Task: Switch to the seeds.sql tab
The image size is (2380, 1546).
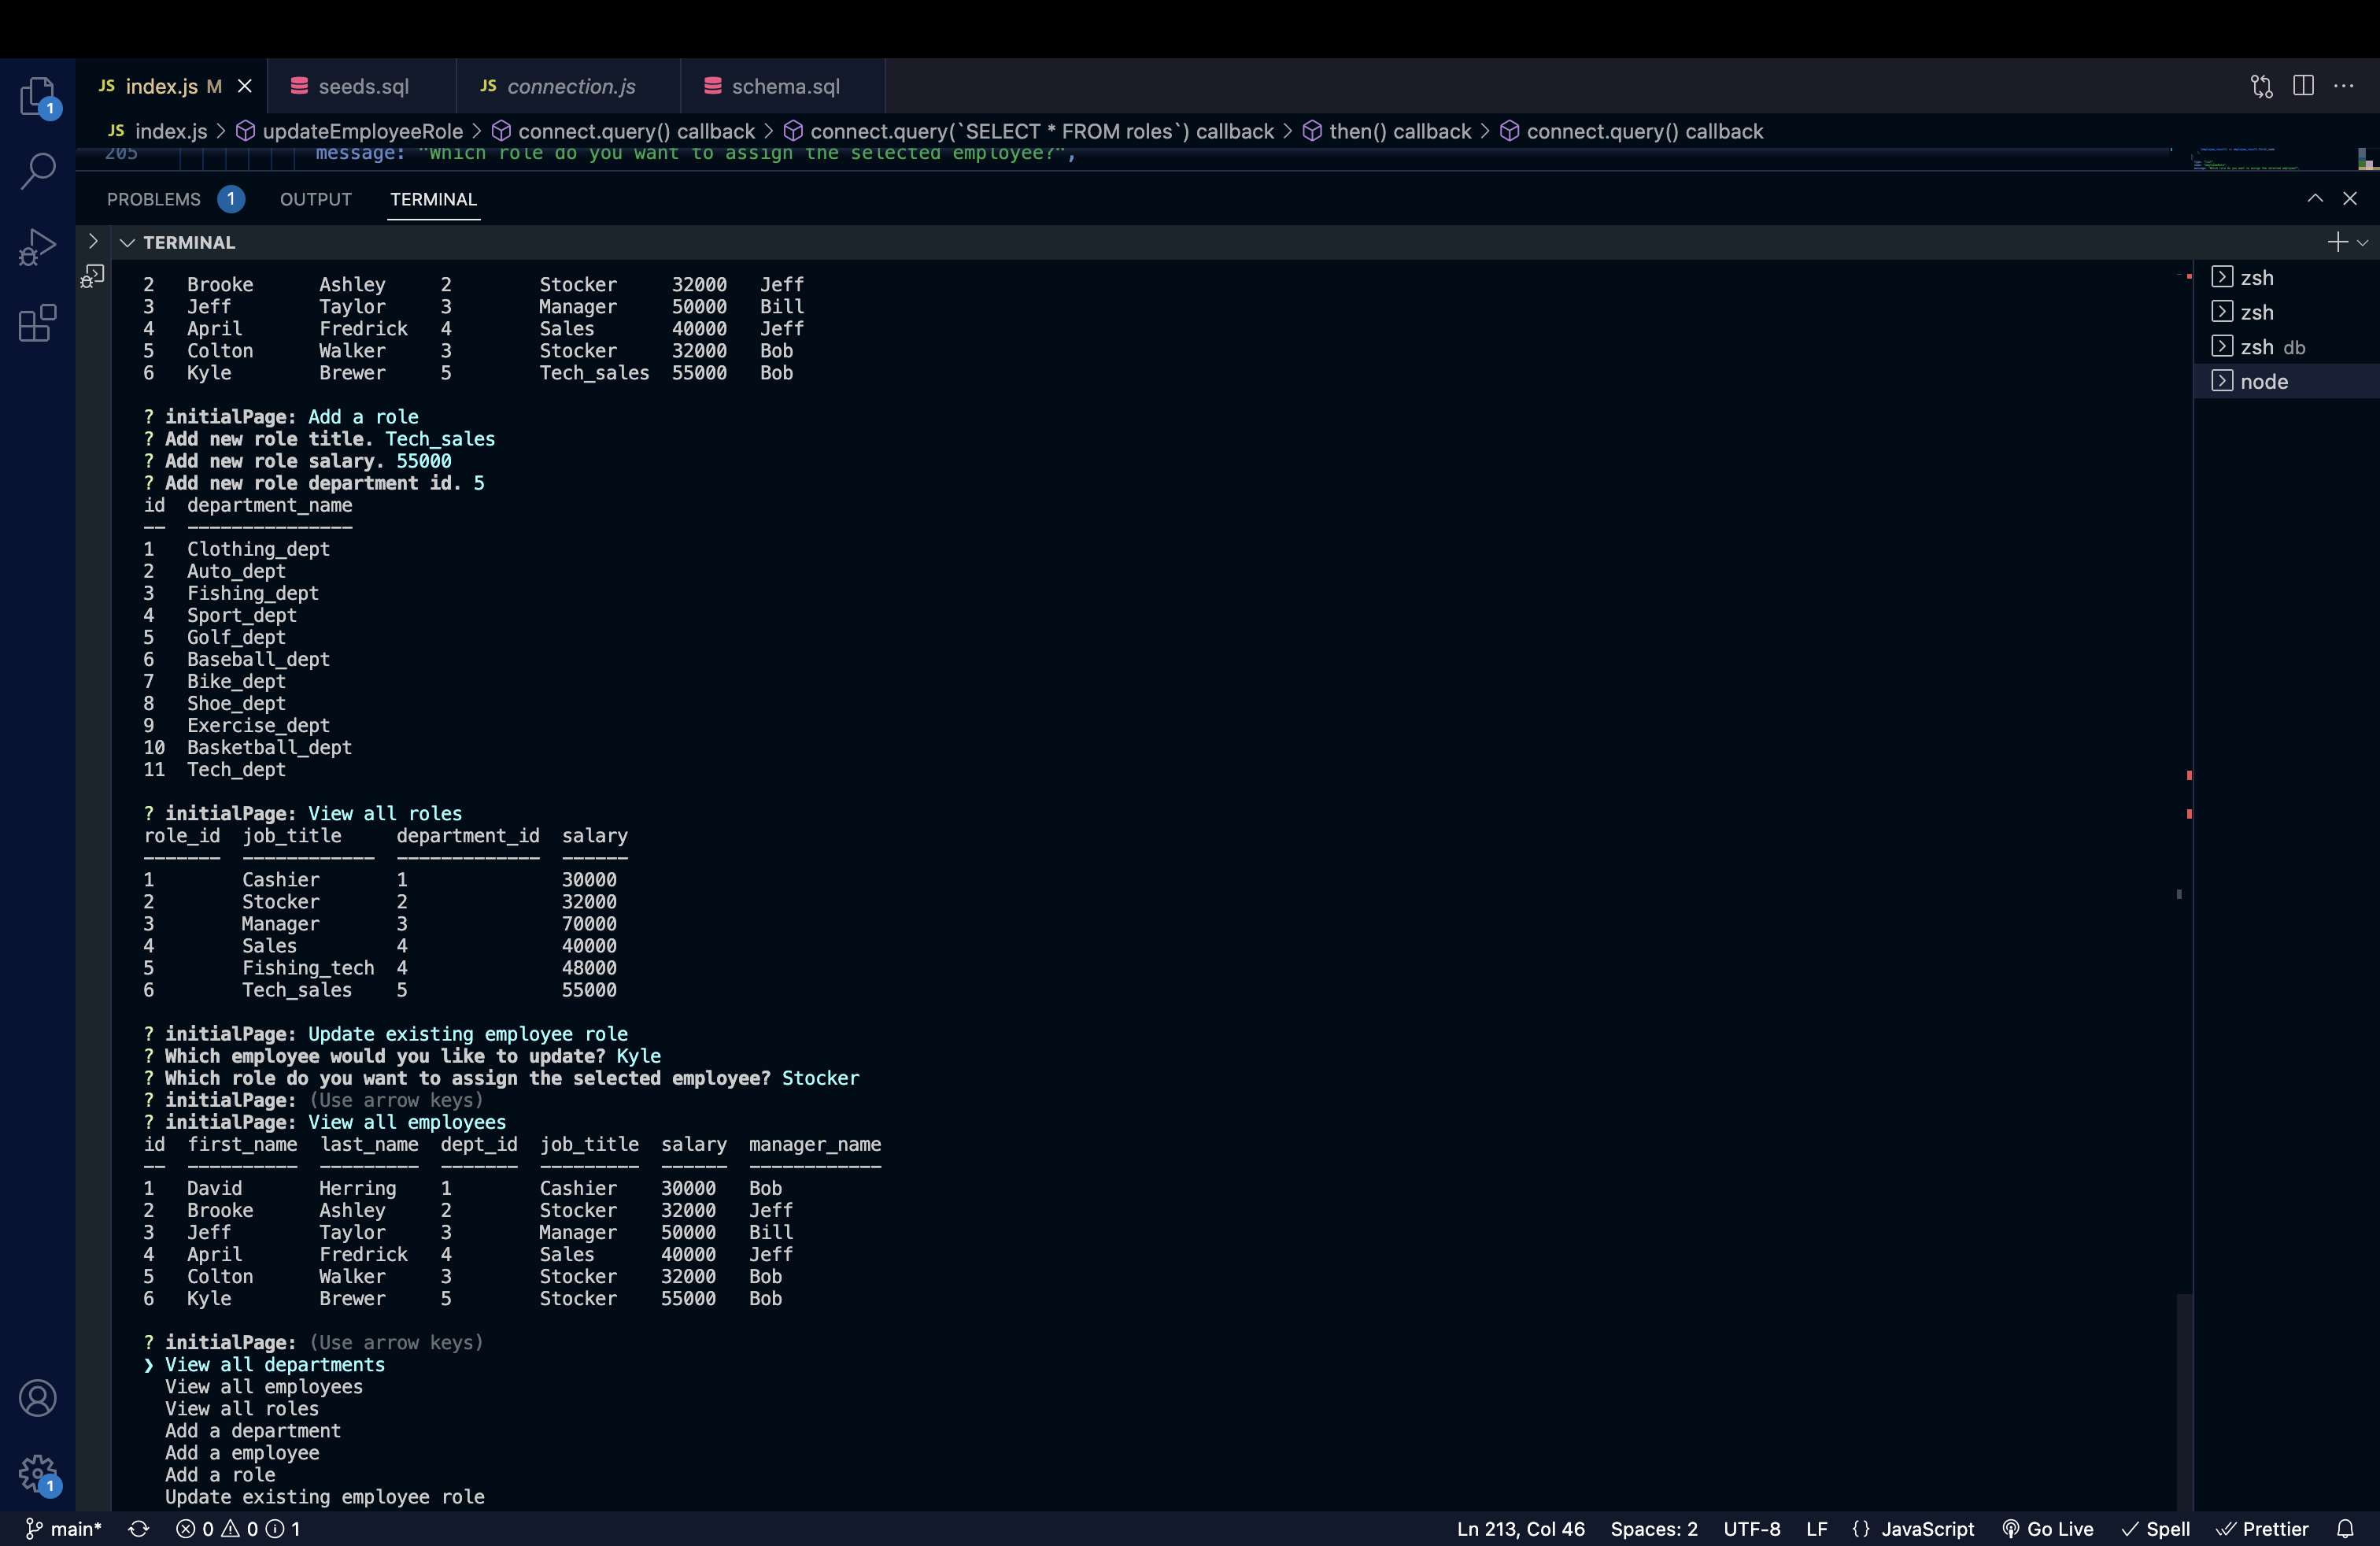Action: [362, 86]
